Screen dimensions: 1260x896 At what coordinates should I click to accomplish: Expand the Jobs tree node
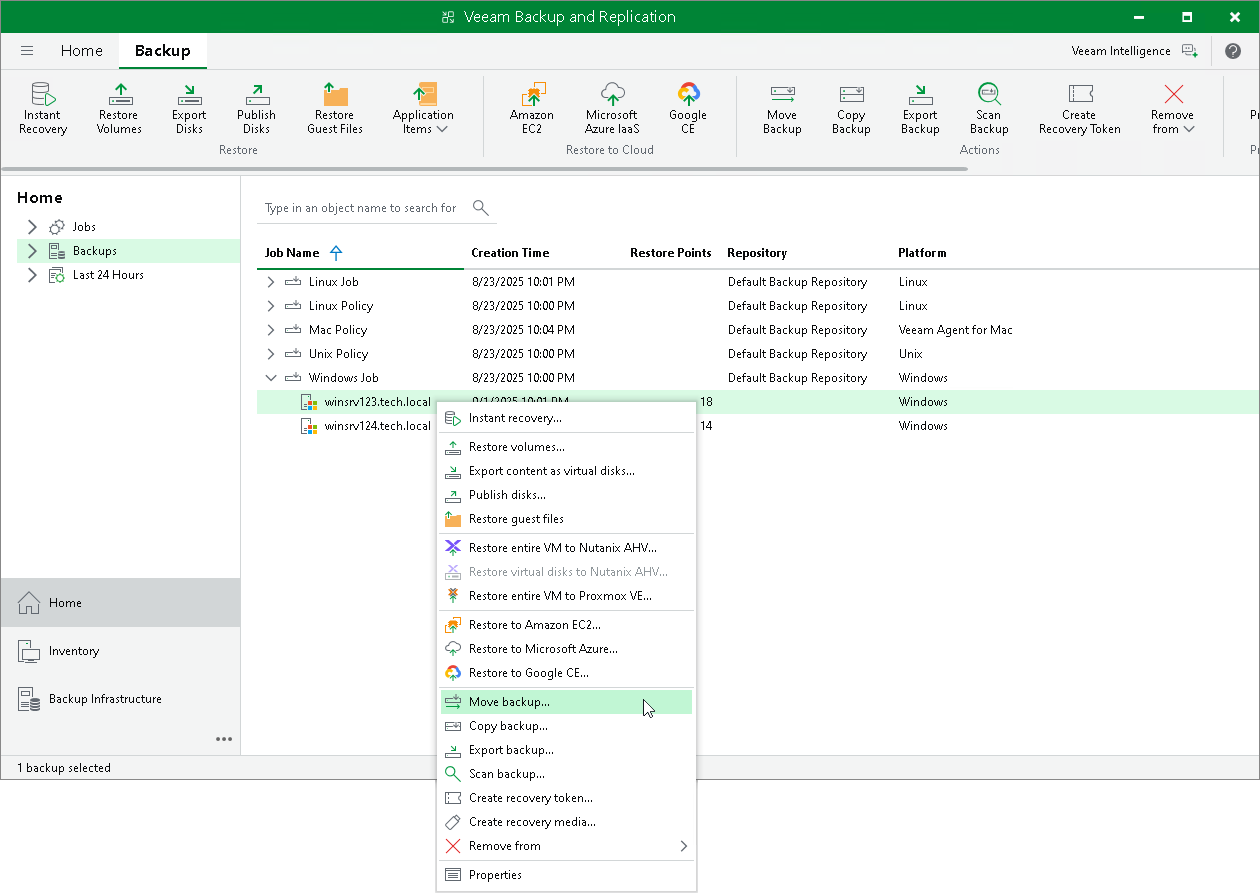(32, 227)
